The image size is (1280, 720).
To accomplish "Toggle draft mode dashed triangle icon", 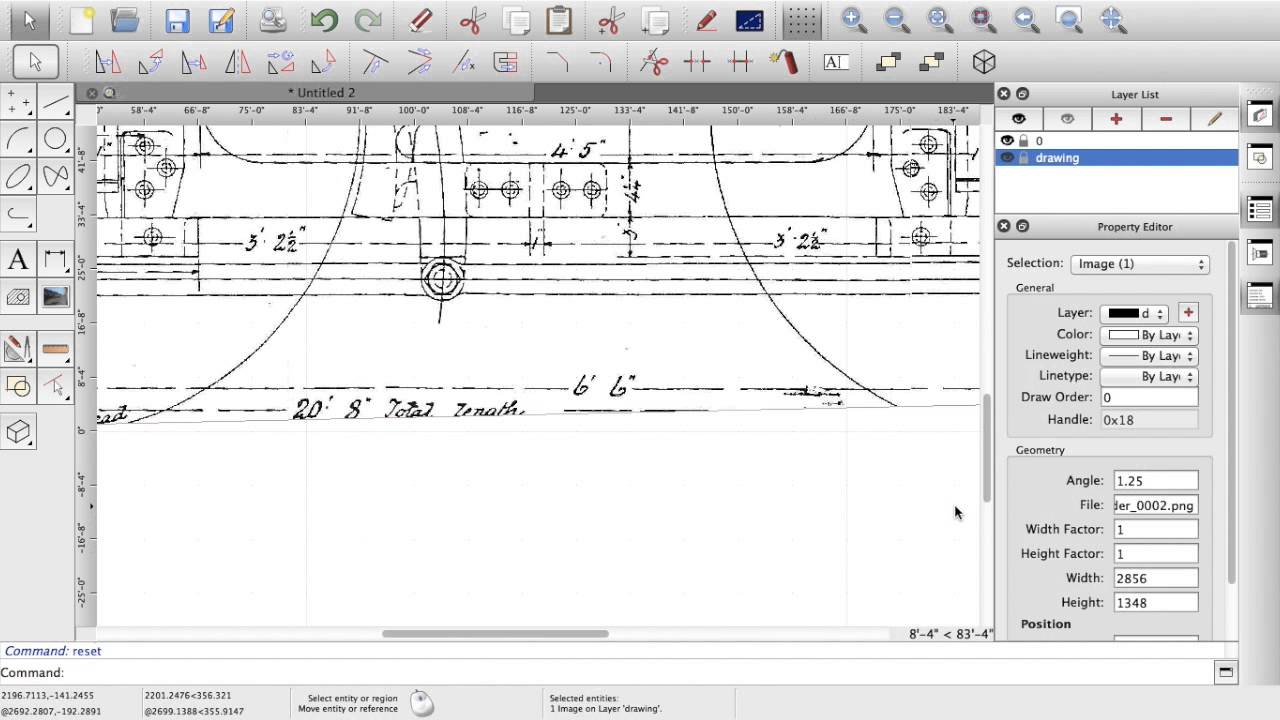I will click(x=749, y=20).
